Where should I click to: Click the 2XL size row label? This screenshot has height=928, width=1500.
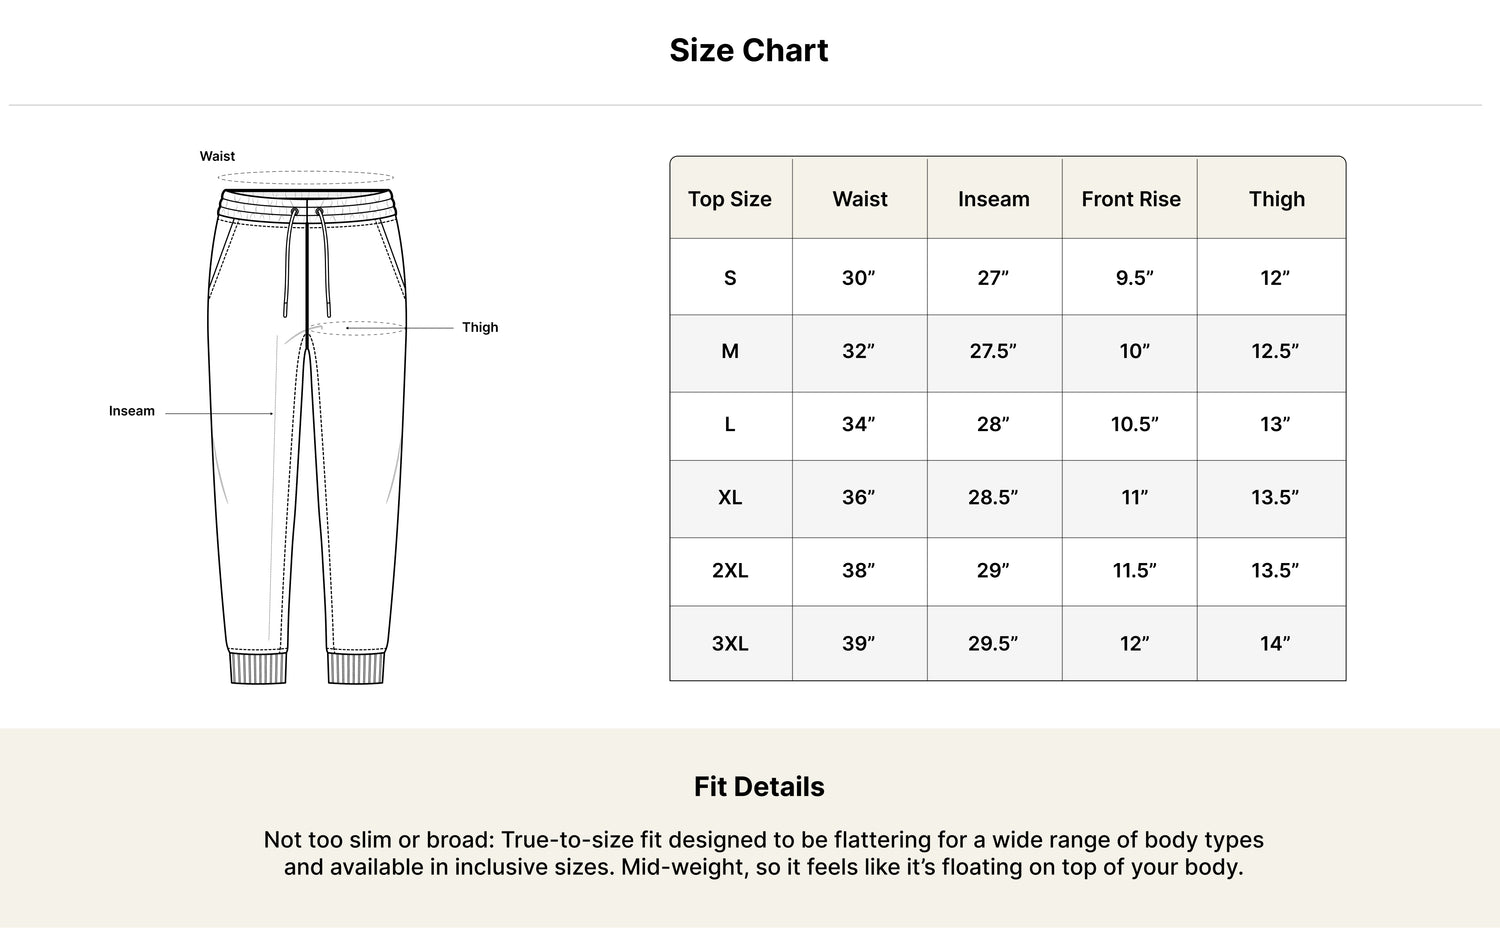click(x=730, y=570)
